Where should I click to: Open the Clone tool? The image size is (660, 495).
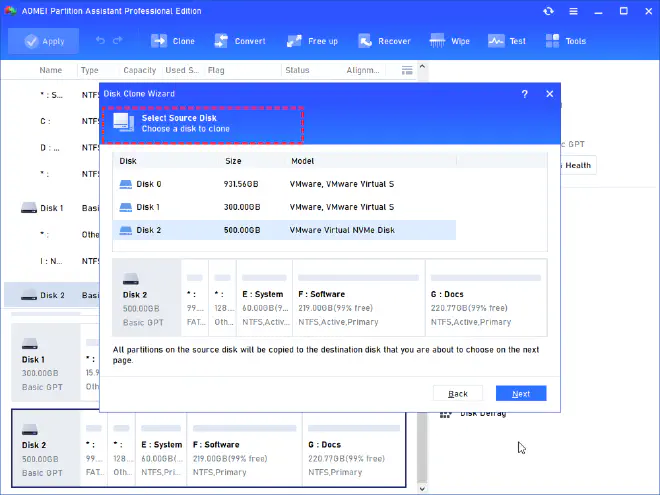174,41
